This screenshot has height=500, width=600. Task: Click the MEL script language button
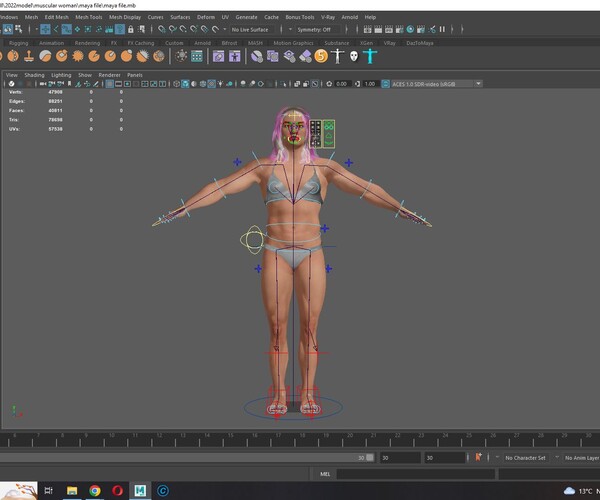point(325,474)
